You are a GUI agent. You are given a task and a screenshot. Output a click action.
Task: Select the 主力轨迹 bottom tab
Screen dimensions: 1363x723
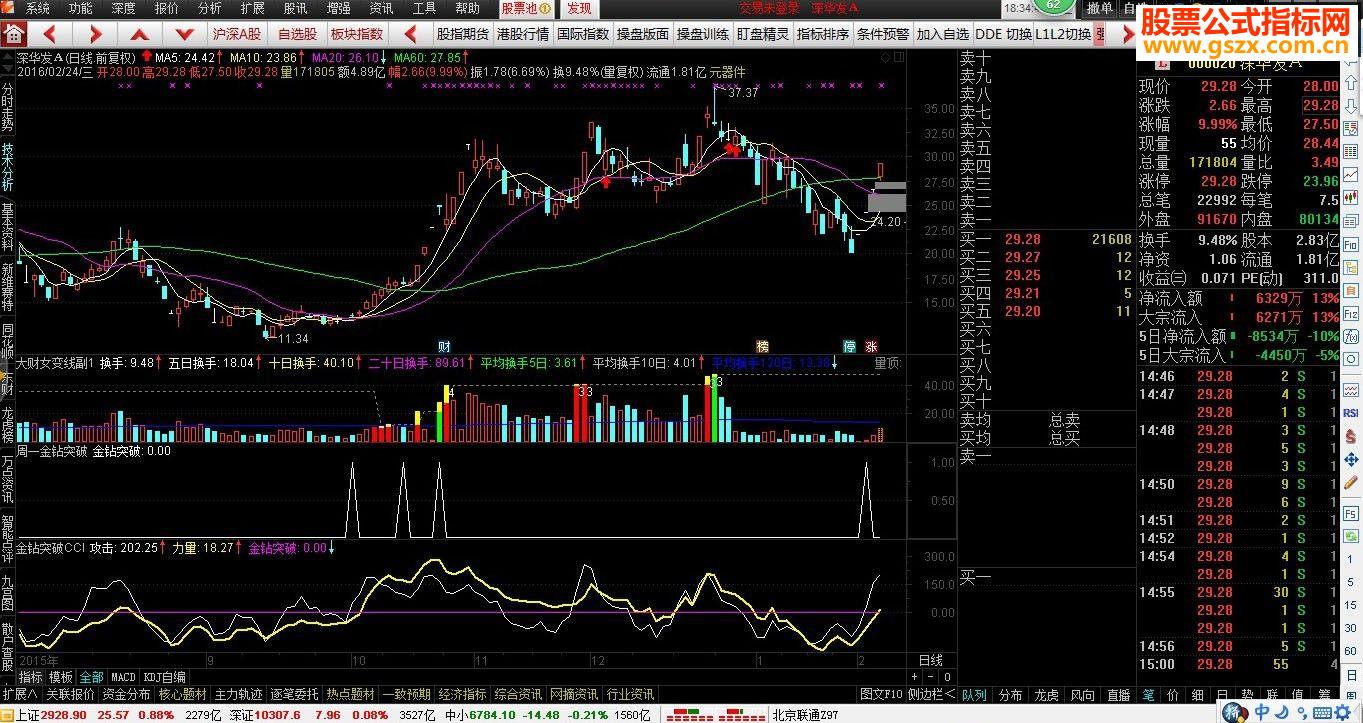pos(238,694)
